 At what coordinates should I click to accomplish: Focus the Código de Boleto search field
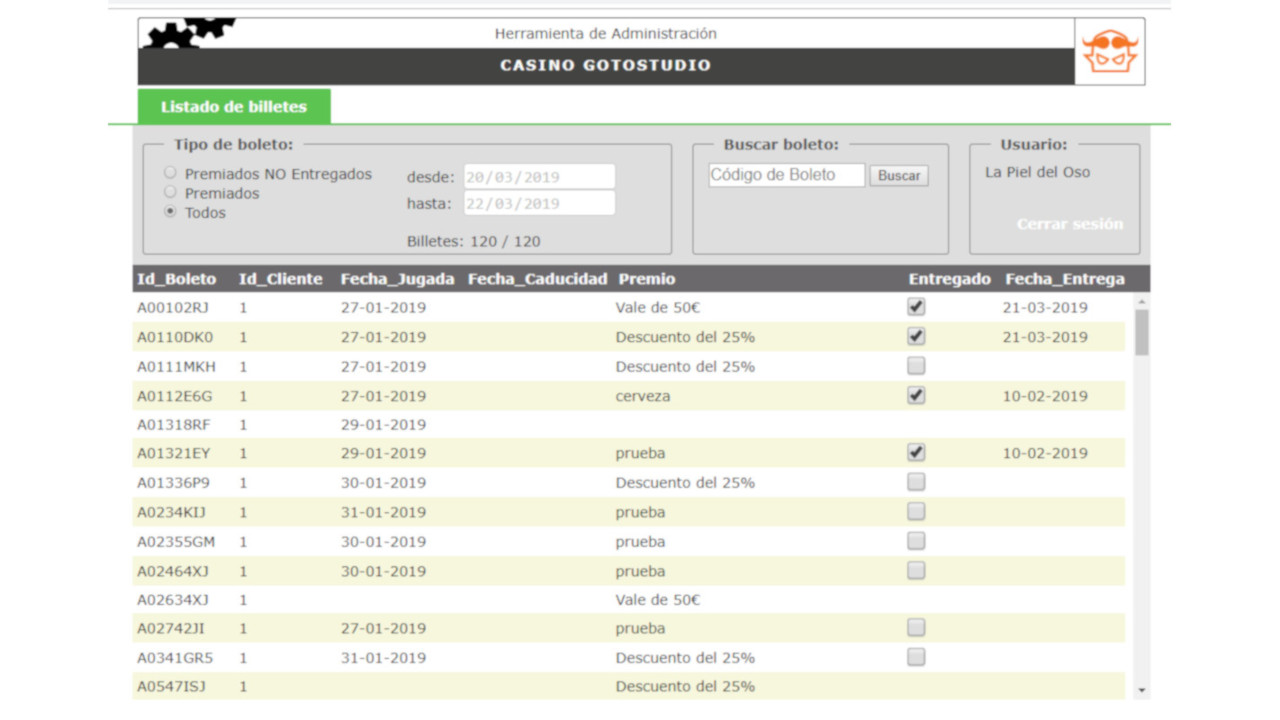tap(786, 175)
